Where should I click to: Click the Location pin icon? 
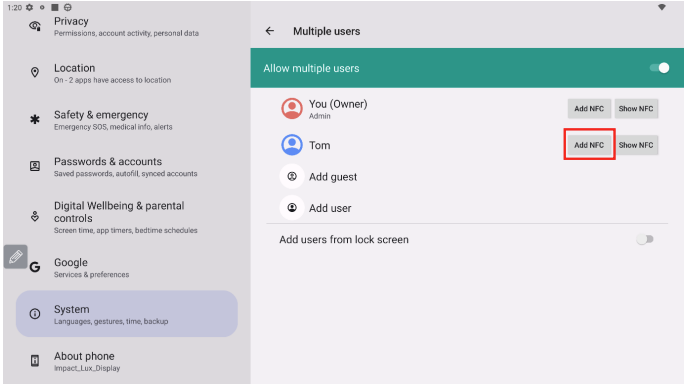point(35,72)
